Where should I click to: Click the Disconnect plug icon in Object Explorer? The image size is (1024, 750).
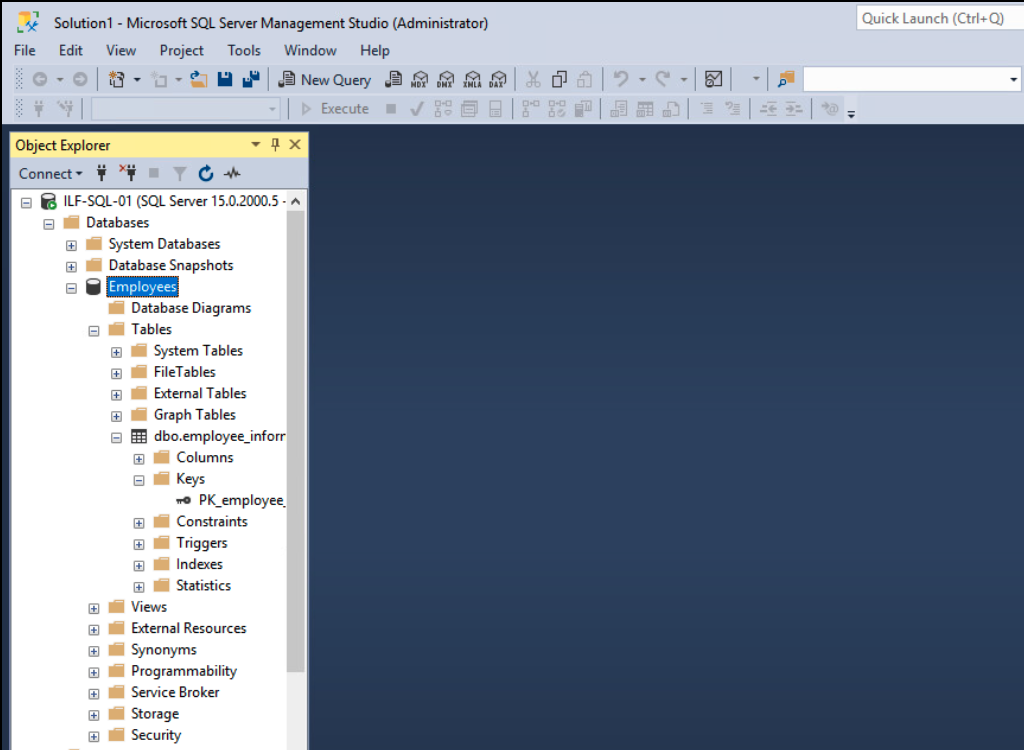127,174
